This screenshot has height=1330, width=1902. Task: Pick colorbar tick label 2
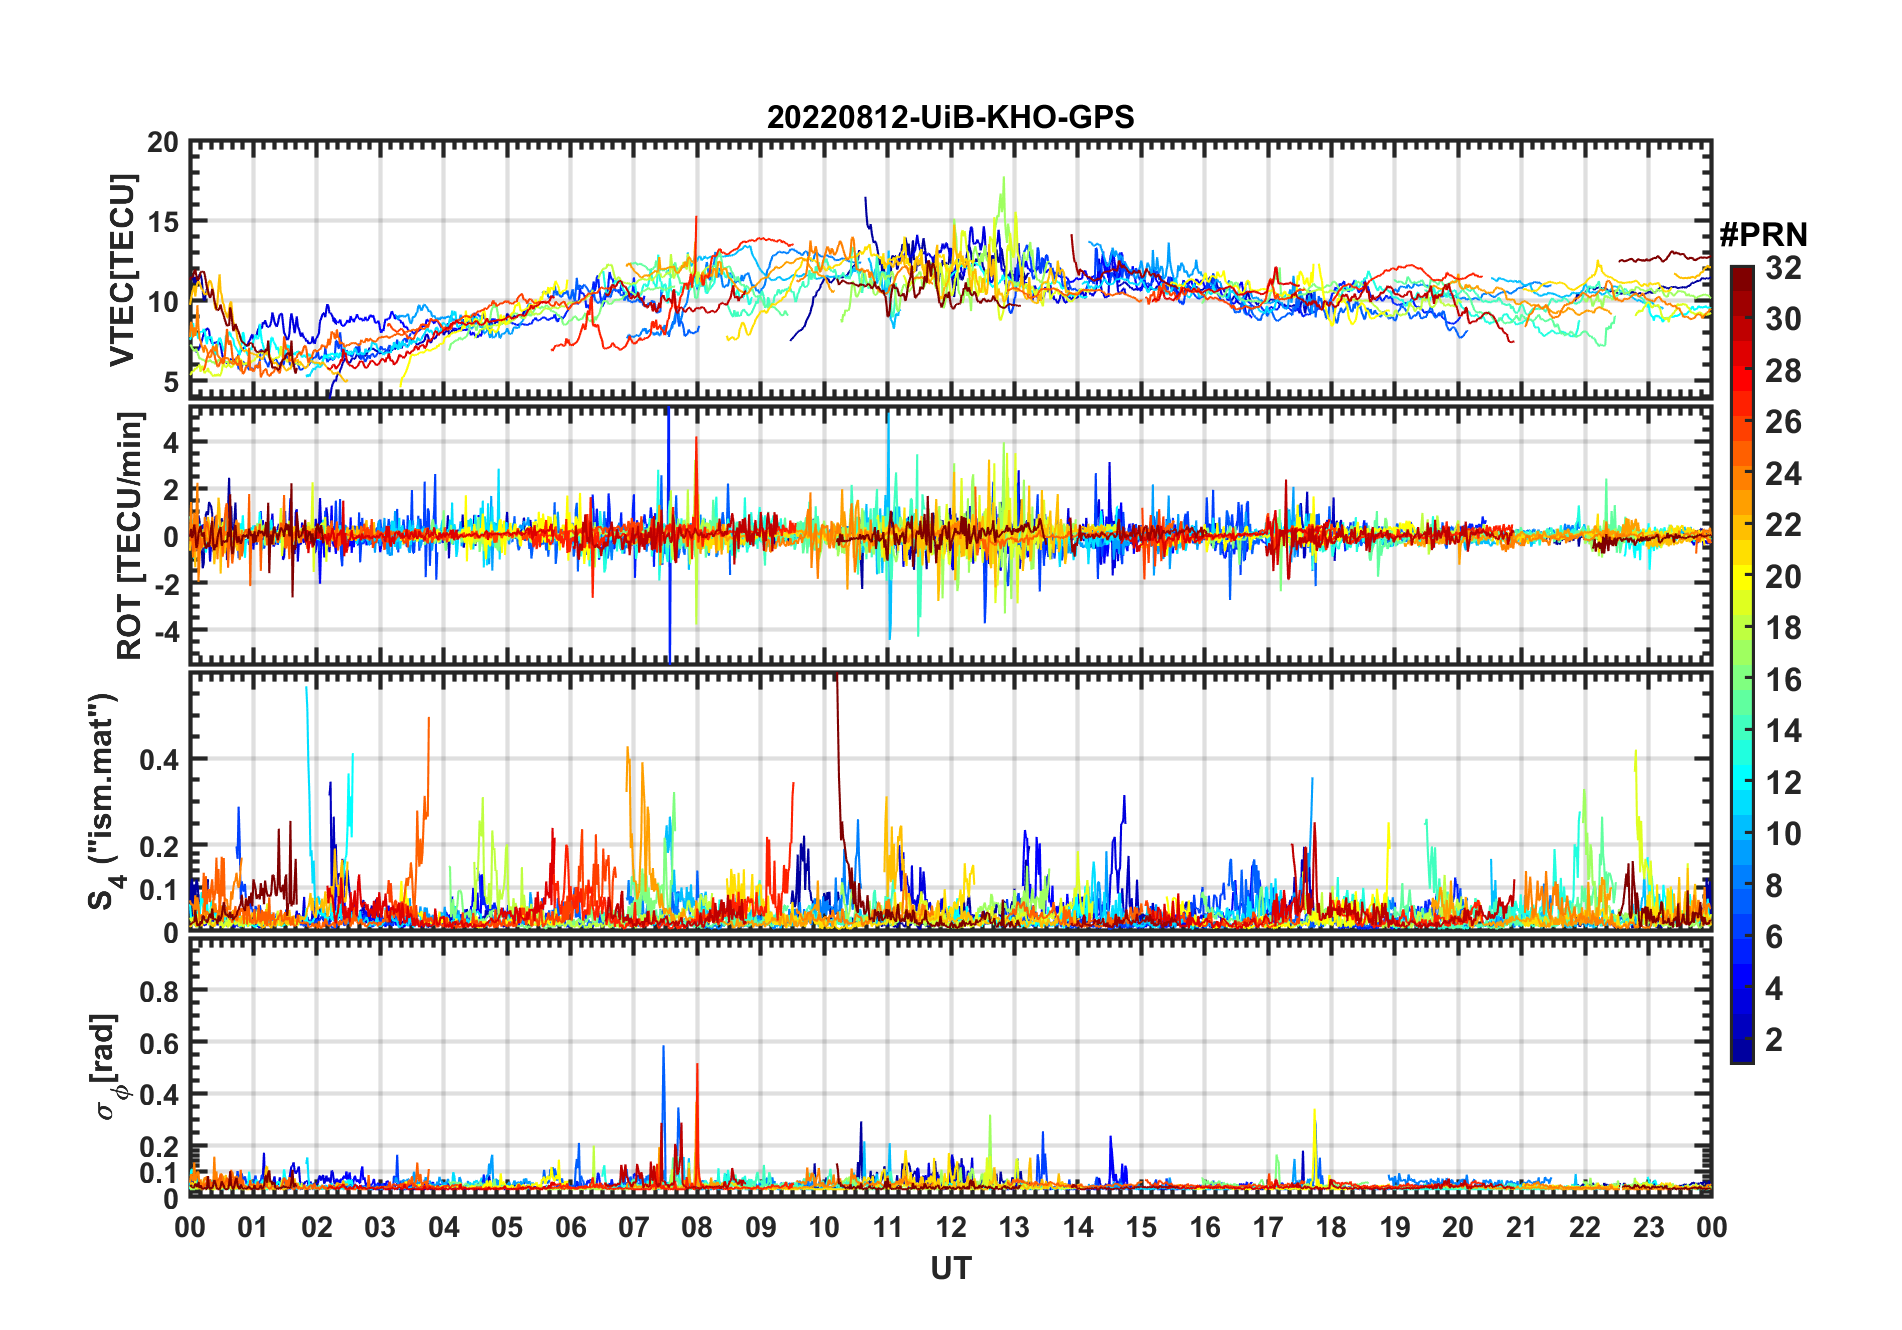[x=1774, y=1040]
